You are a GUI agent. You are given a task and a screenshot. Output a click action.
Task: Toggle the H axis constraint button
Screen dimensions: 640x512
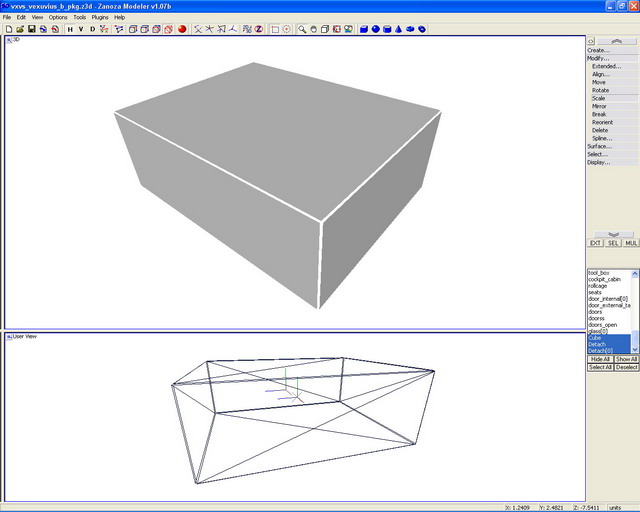pyautogui.click(x=69, y=29)
